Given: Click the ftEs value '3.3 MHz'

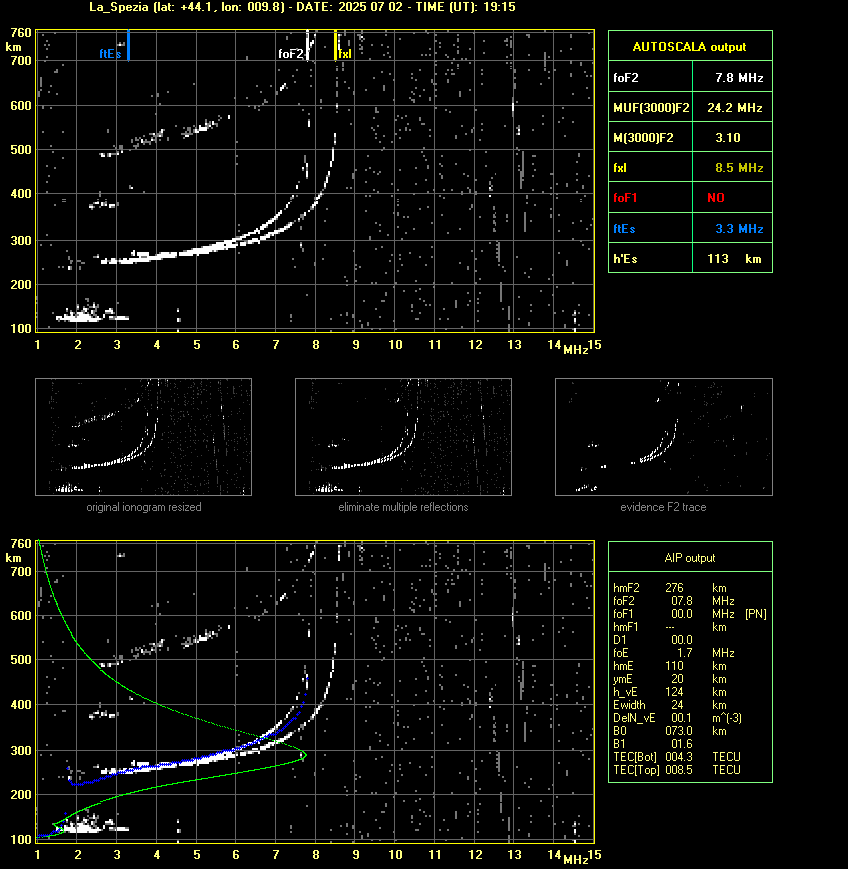Looking at the screenshot, I should click(x=739, y=228).
